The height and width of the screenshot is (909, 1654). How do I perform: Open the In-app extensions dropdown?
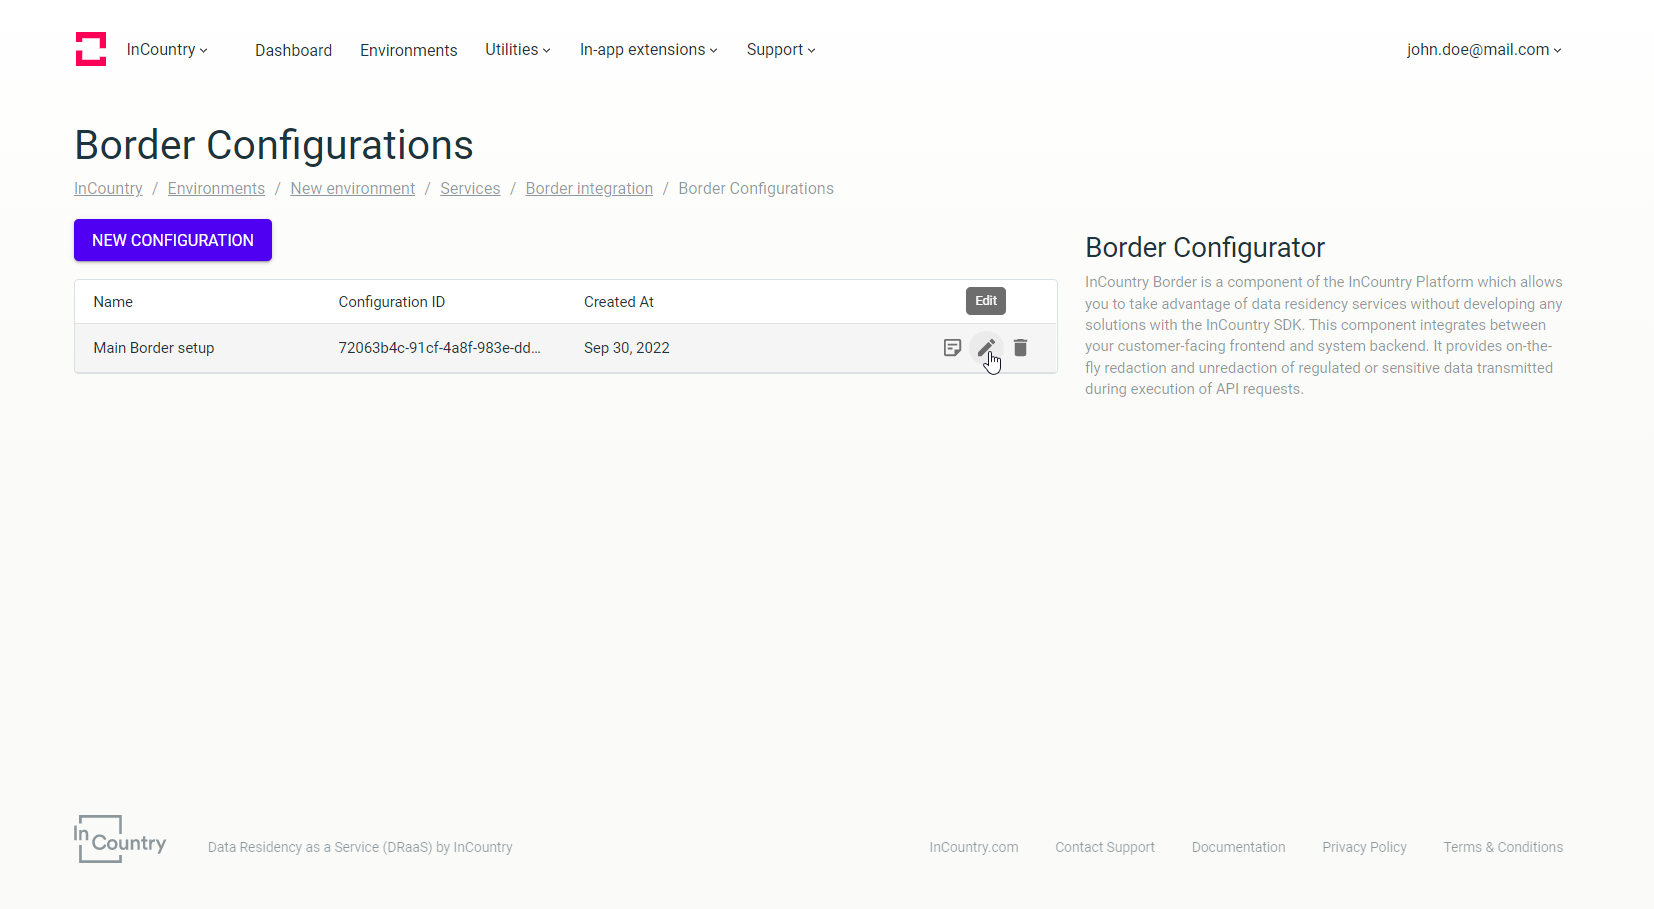649,50
